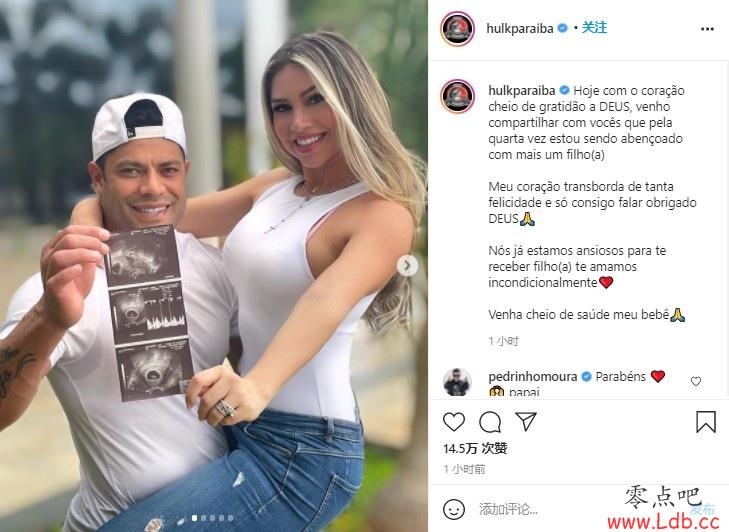Open pedrinhomoura's profile picture
The width and height of the screenshot is (729, 532).
(x=457, y=382)
